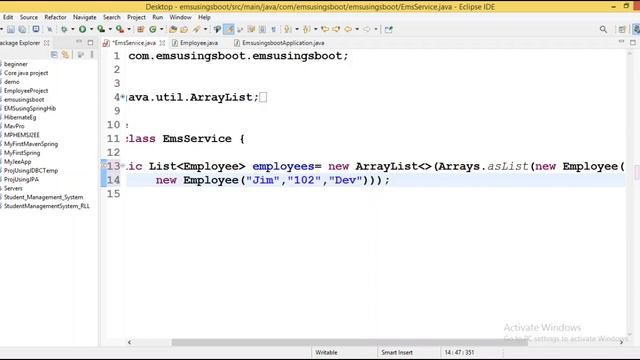Navigate Forward arrow icon
640x360 pixels.
coord(367,29)
